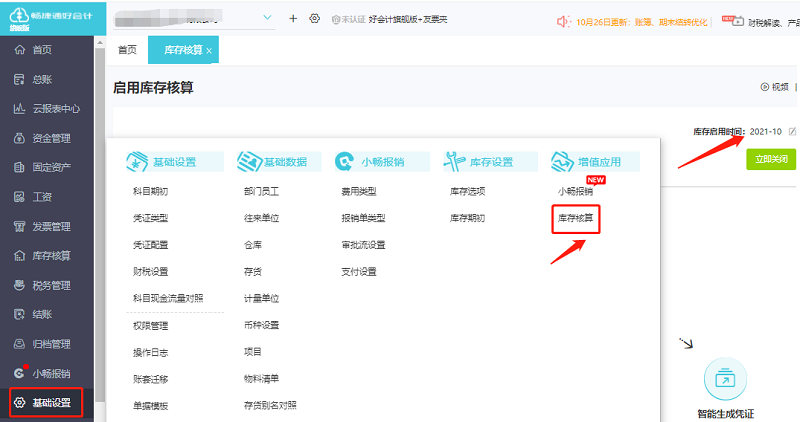The height and width of the screenshot is (422, 800).
Task: Open 报销单类型 under 小畅报销
Action: coord(363,218)
